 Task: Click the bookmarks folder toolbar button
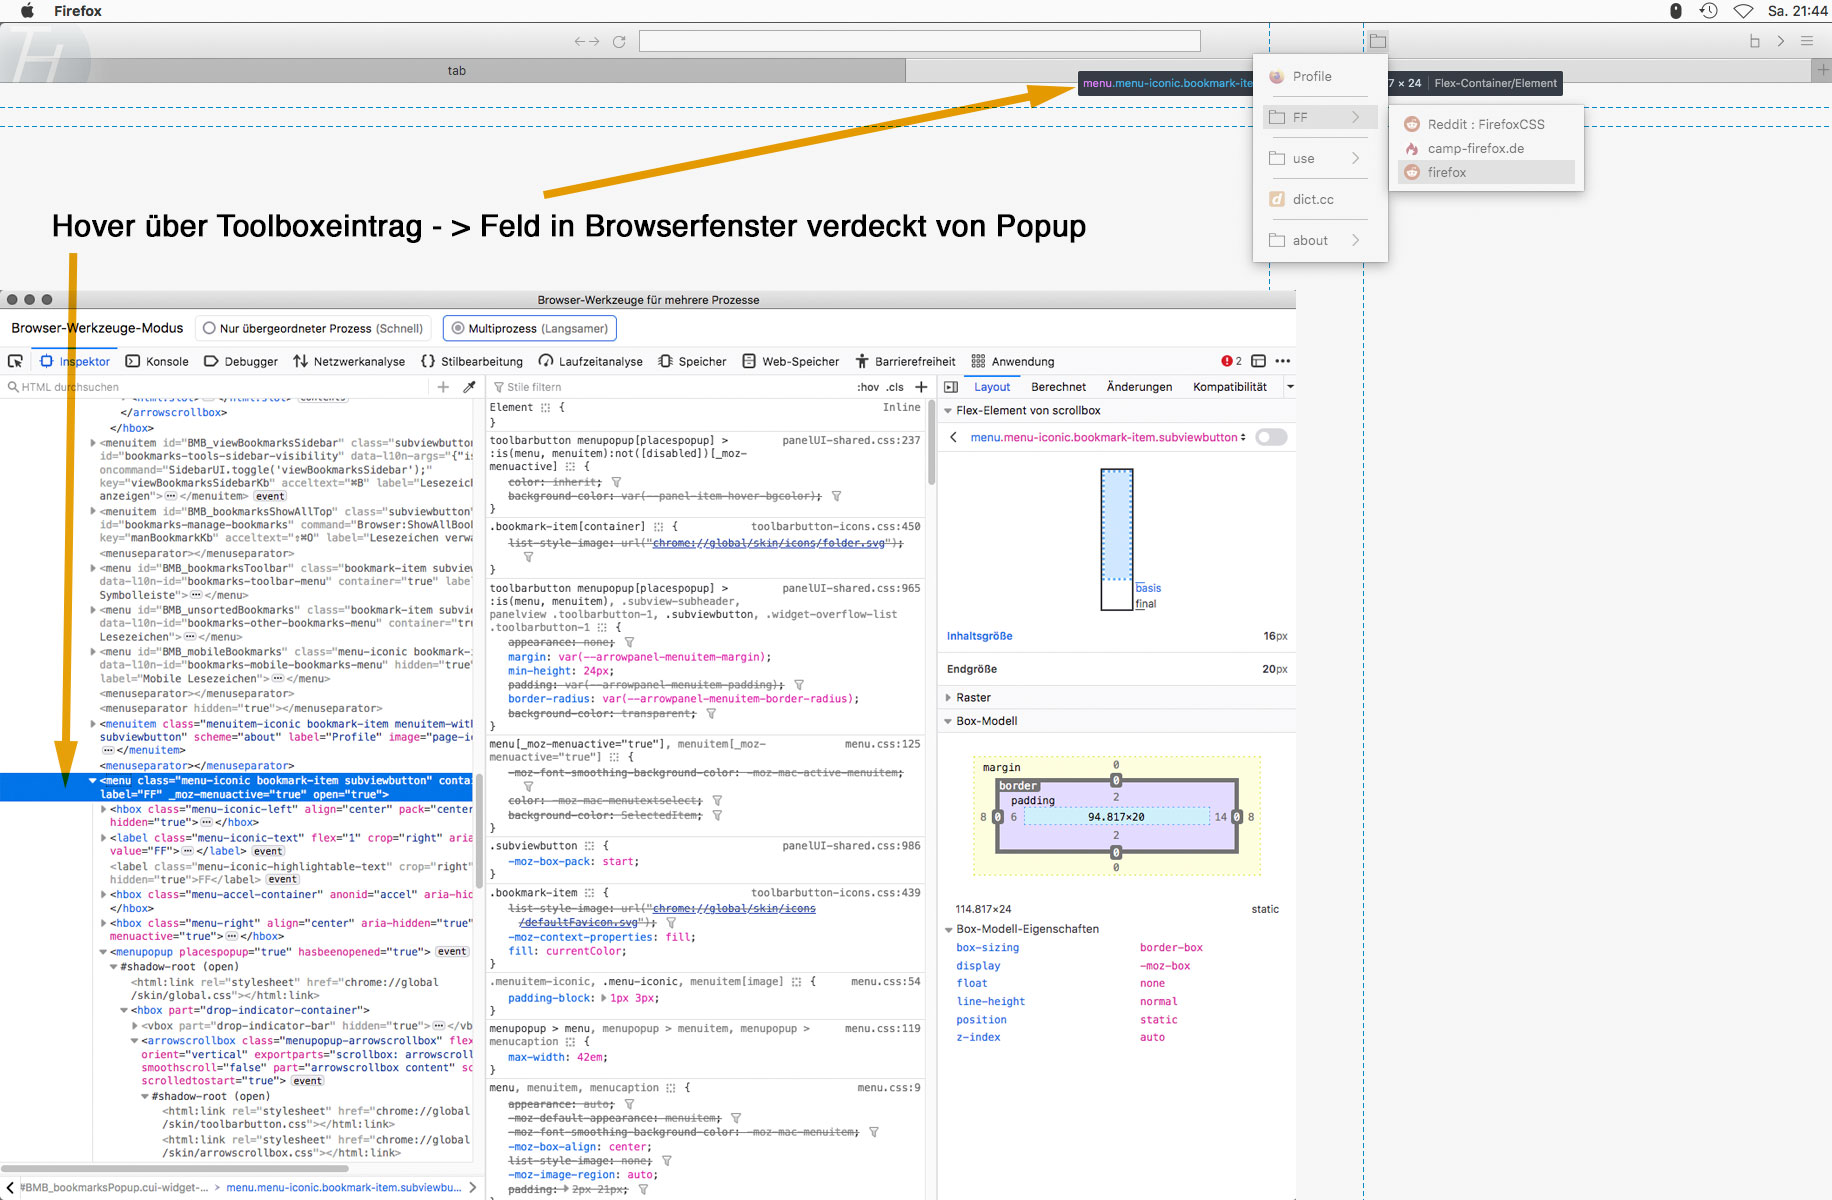pyautogui.click(x=1377, y=41)
